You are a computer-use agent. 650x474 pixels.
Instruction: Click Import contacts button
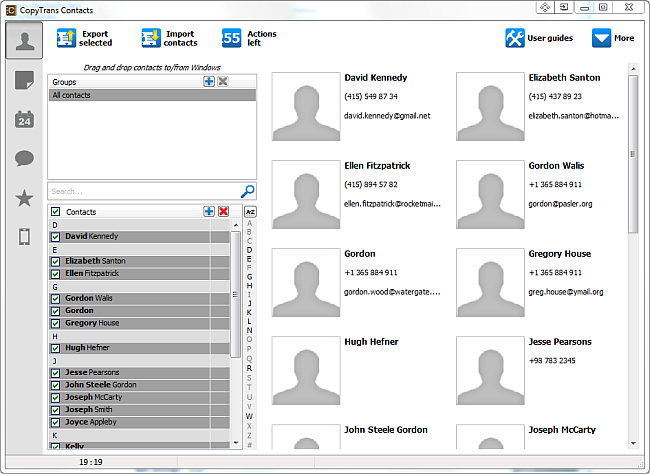pyautogui.click(x=169, y=38)
